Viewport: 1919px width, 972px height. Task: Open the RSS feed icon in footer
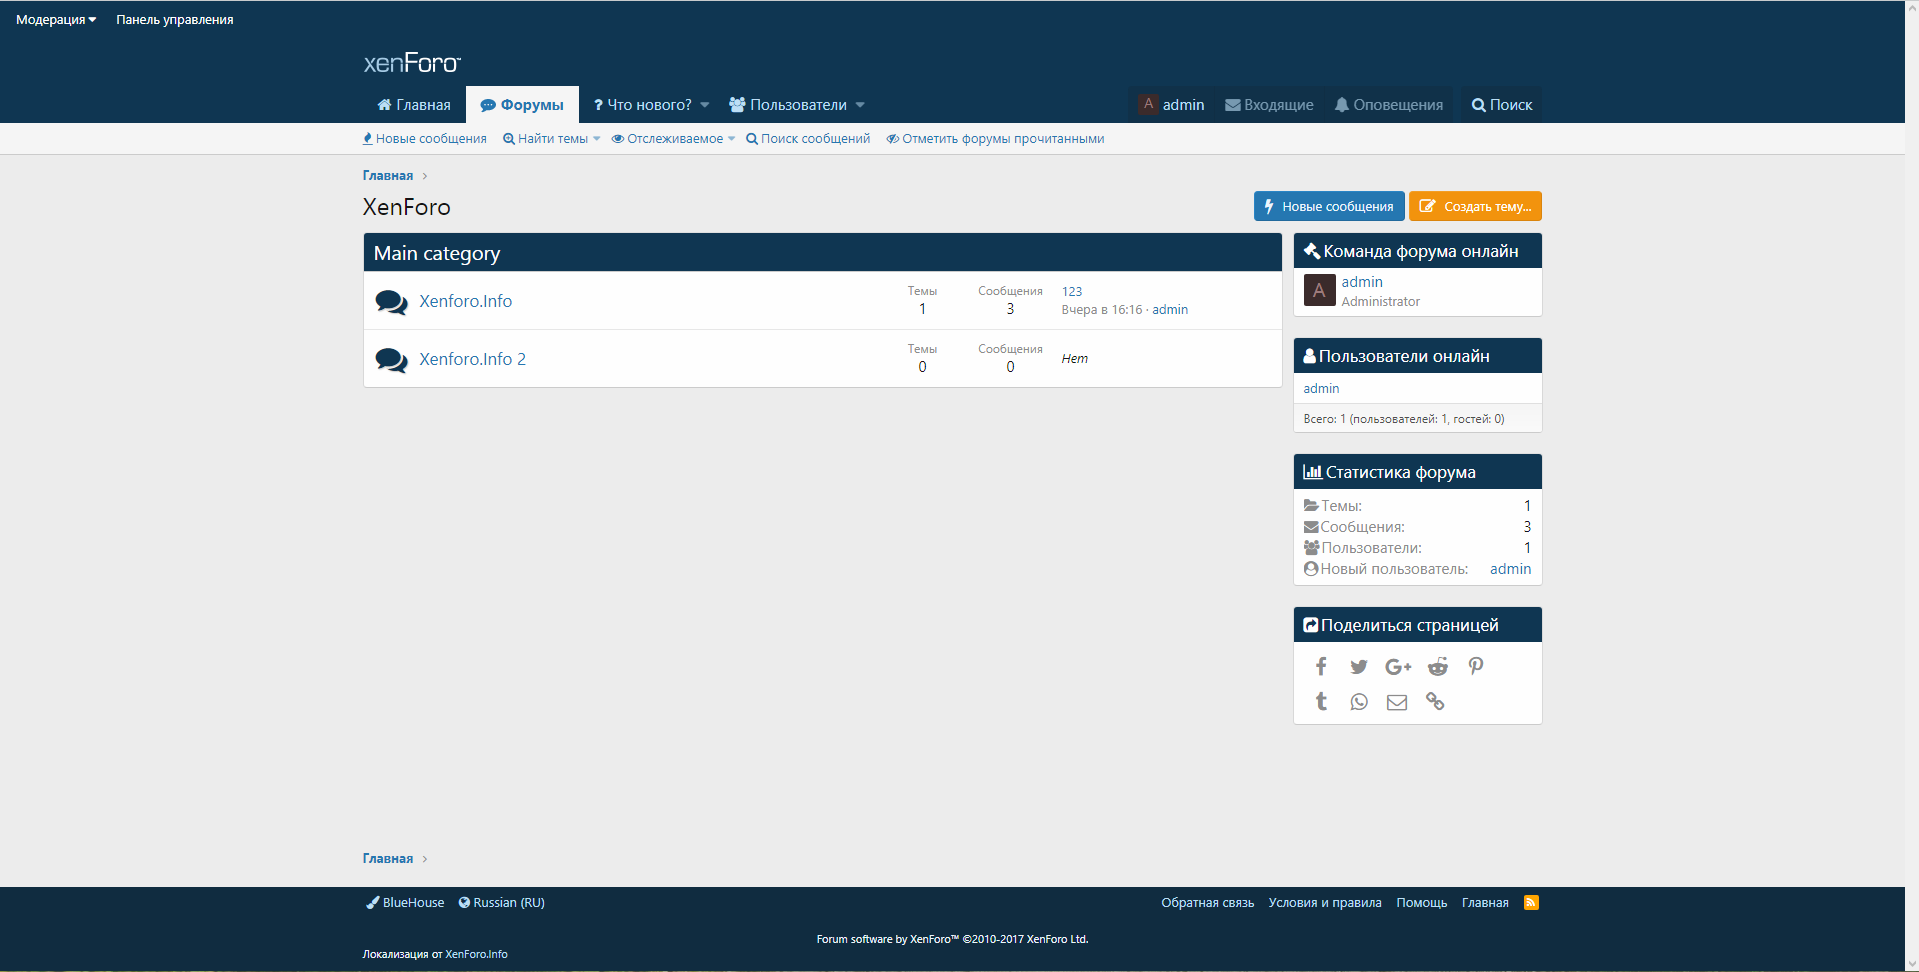(1531, 903)
